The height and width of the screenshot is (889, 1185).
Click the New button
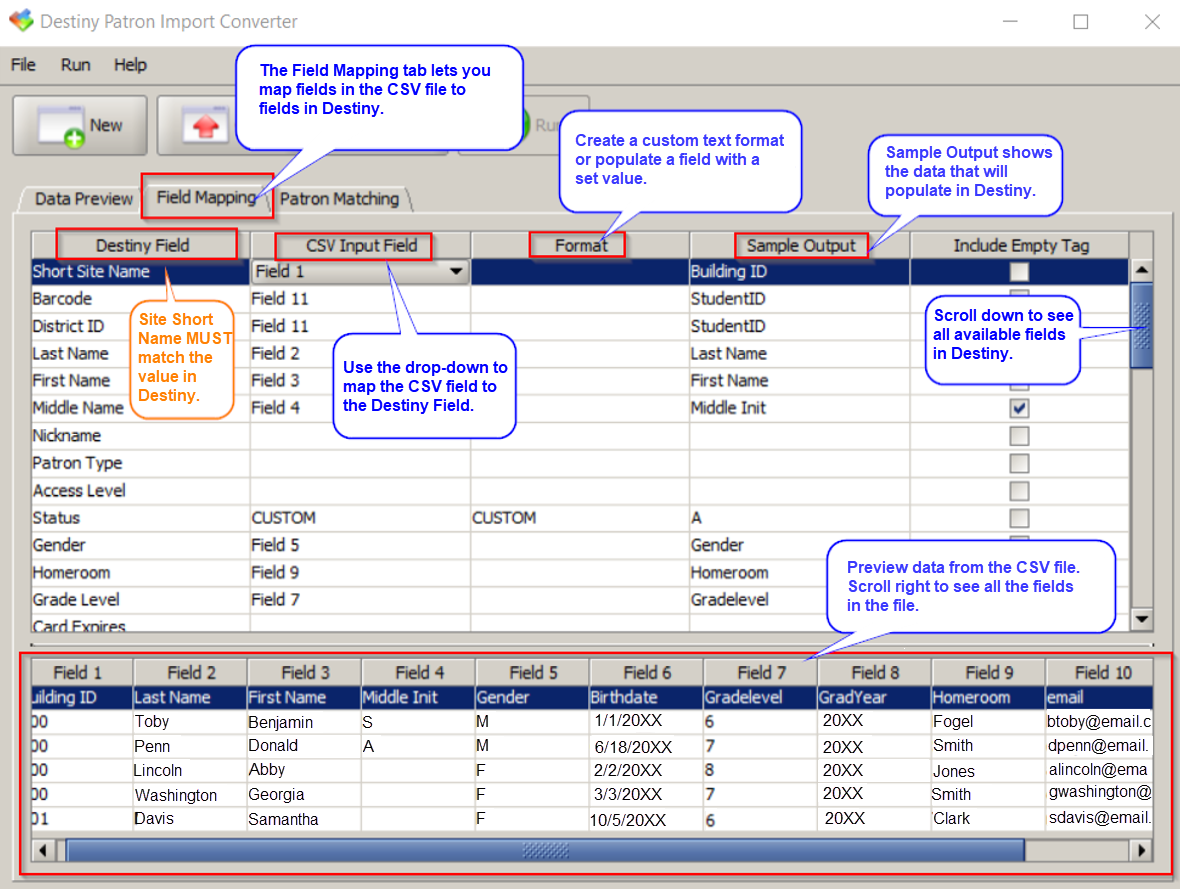pyautogui.click(x=79, y=124)
